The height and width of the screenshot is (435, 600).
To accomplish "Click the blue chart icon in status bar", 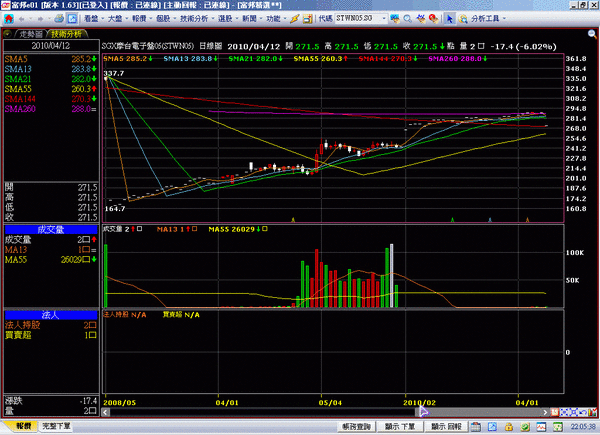I will point(492,427).
